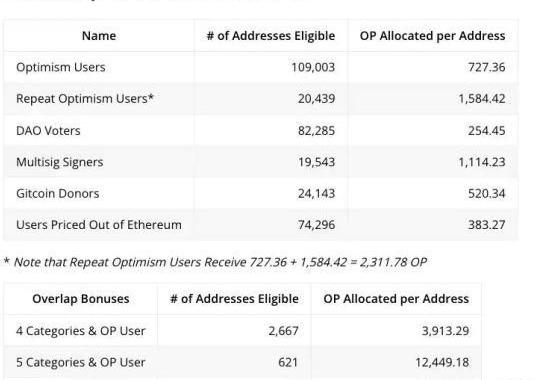The height and width of the screenshot is (380, 540).
Task: Click the Name column header
Action: (x=99, y=36)
